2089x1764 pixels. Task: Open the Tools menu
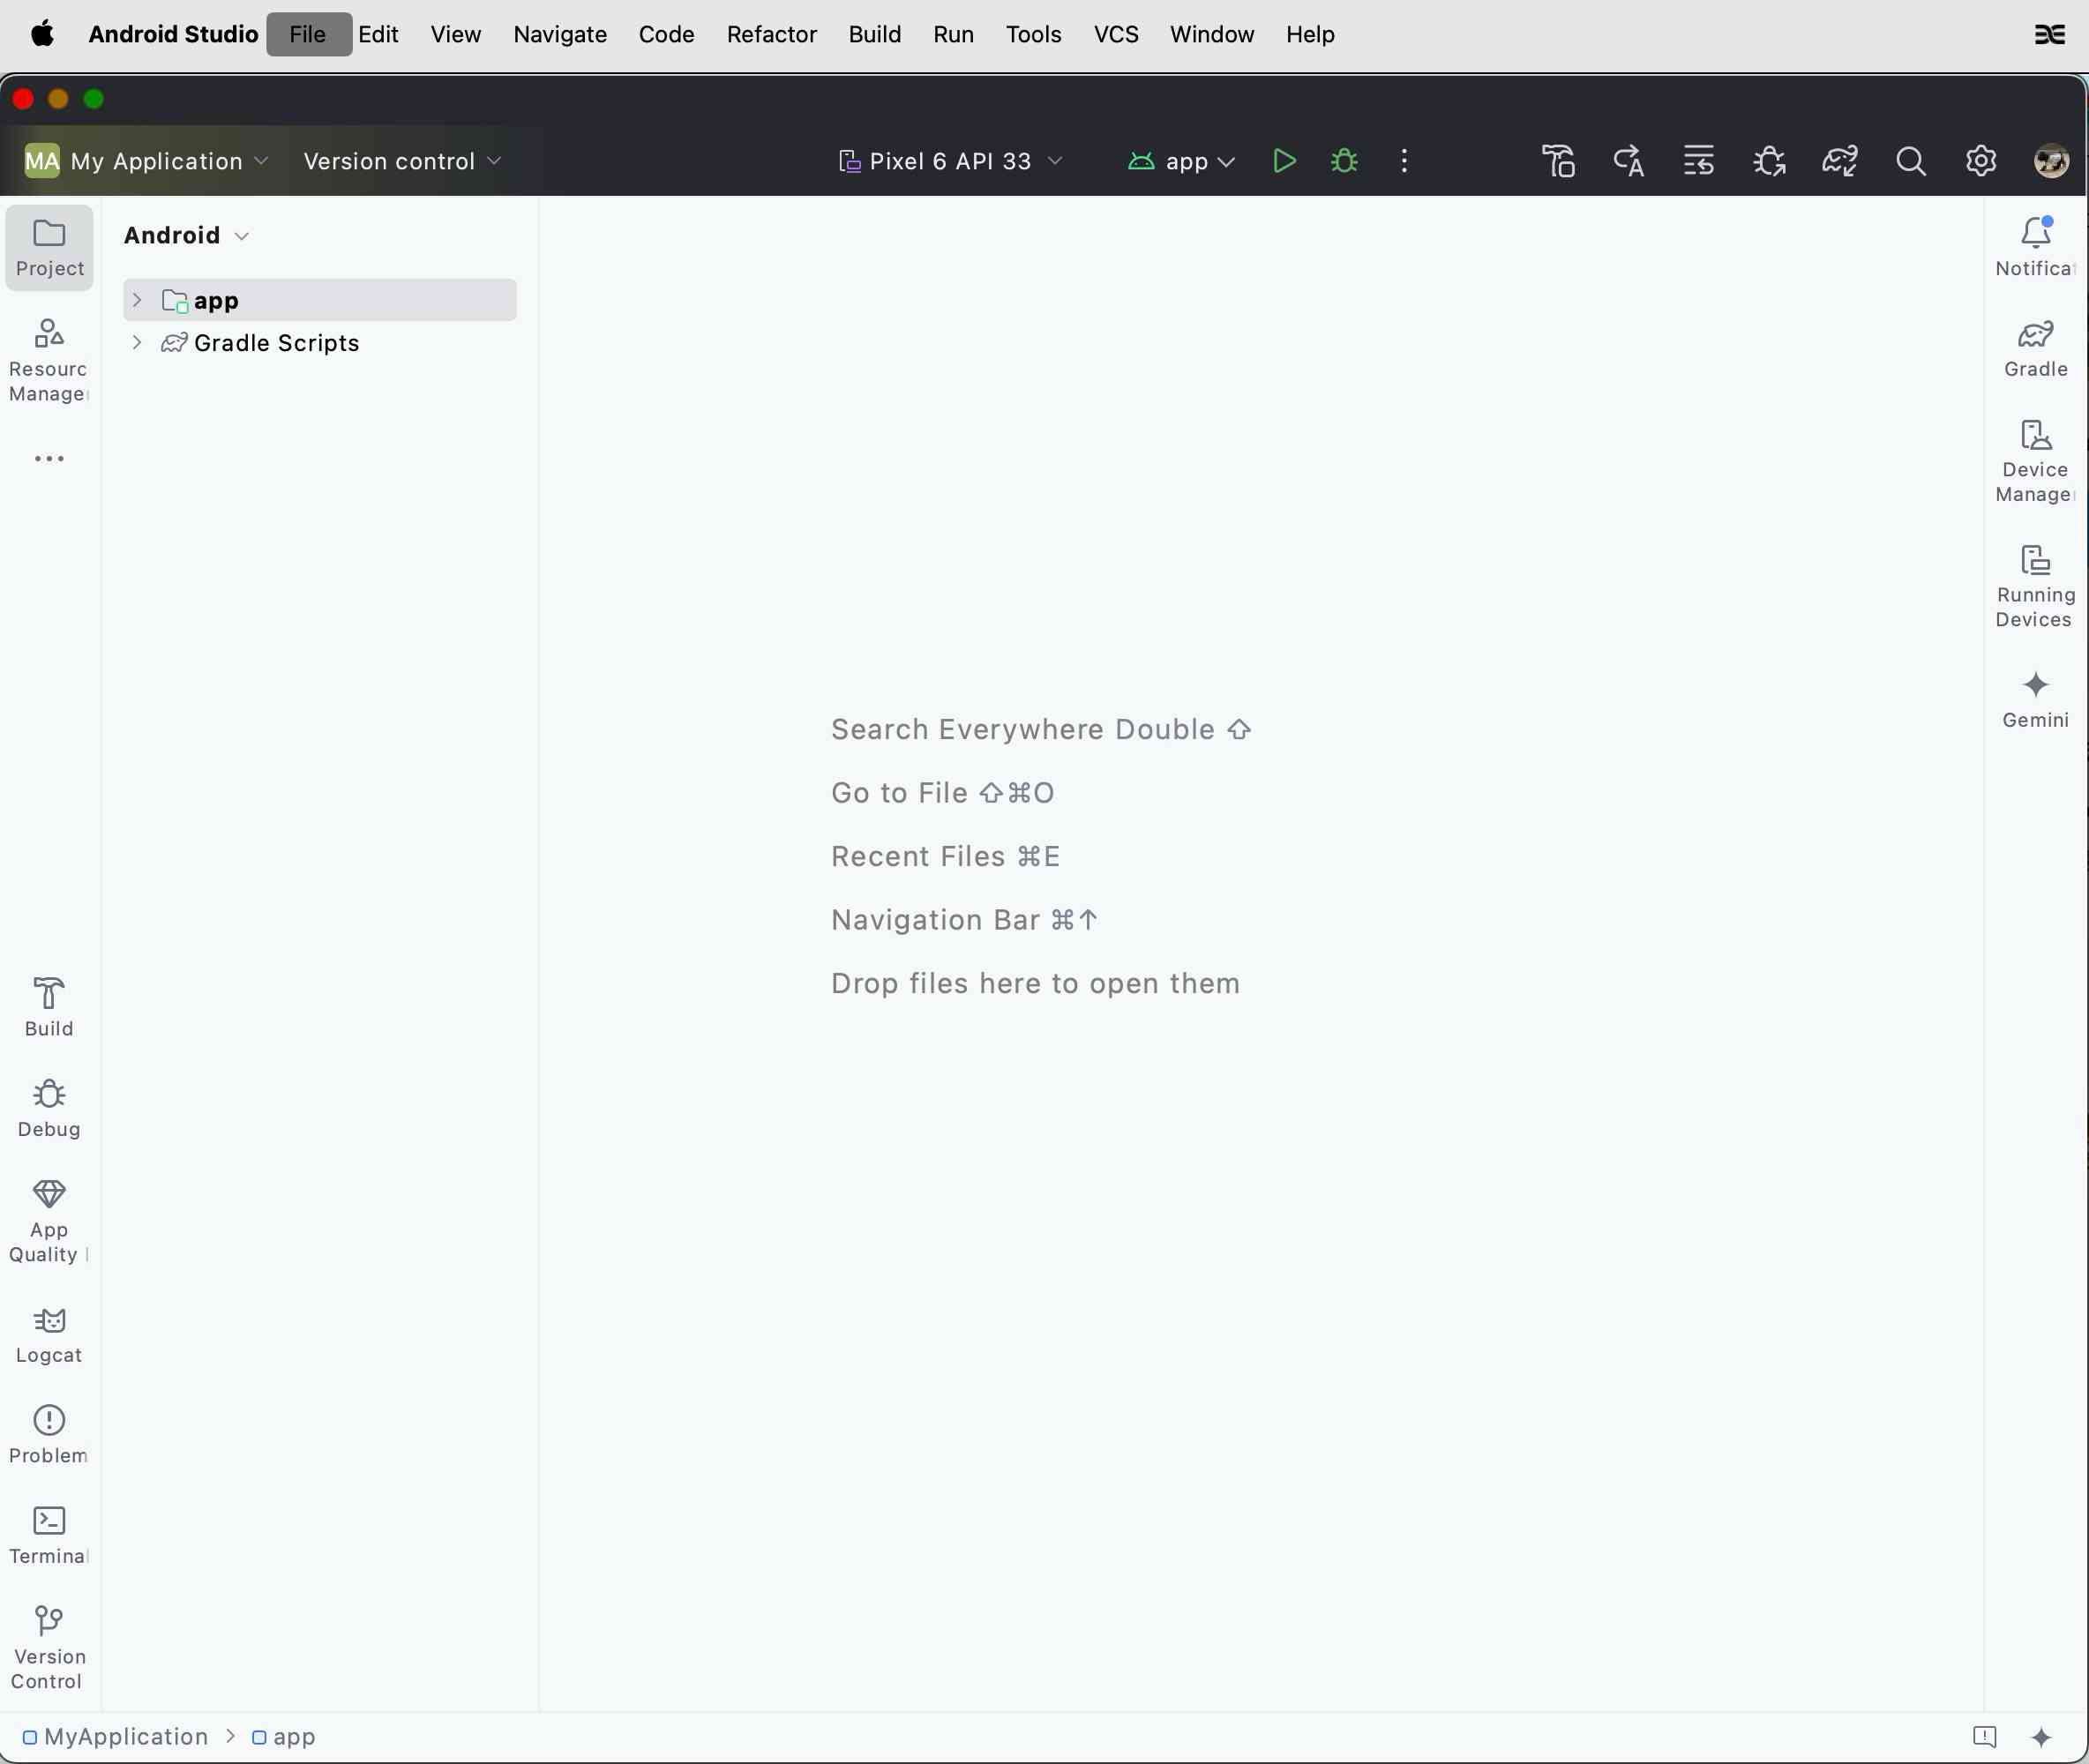(x=1033, y=34)
